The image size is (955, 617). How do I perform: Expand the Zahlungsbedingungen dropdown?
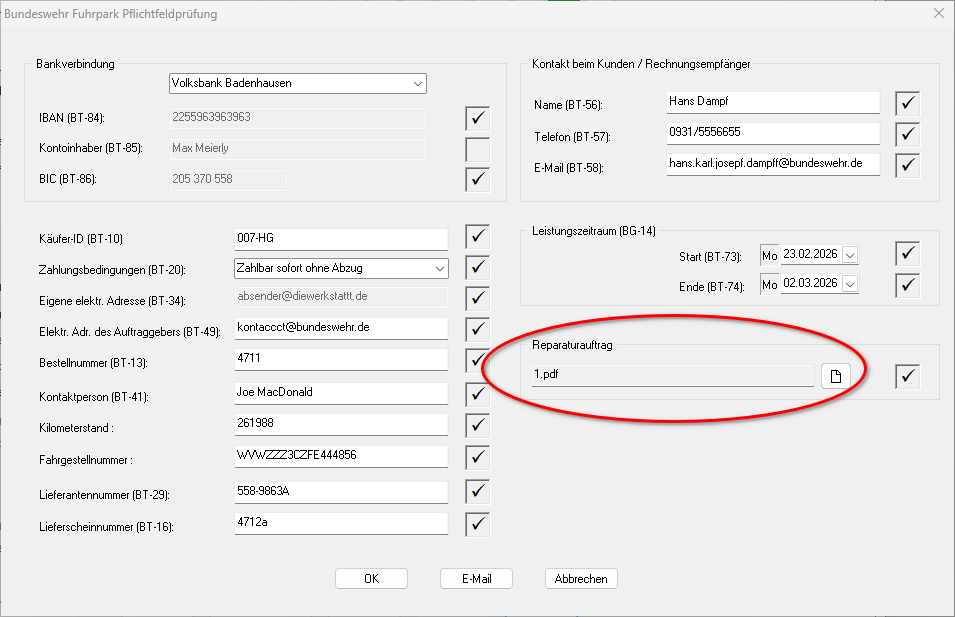coord(439,268)
